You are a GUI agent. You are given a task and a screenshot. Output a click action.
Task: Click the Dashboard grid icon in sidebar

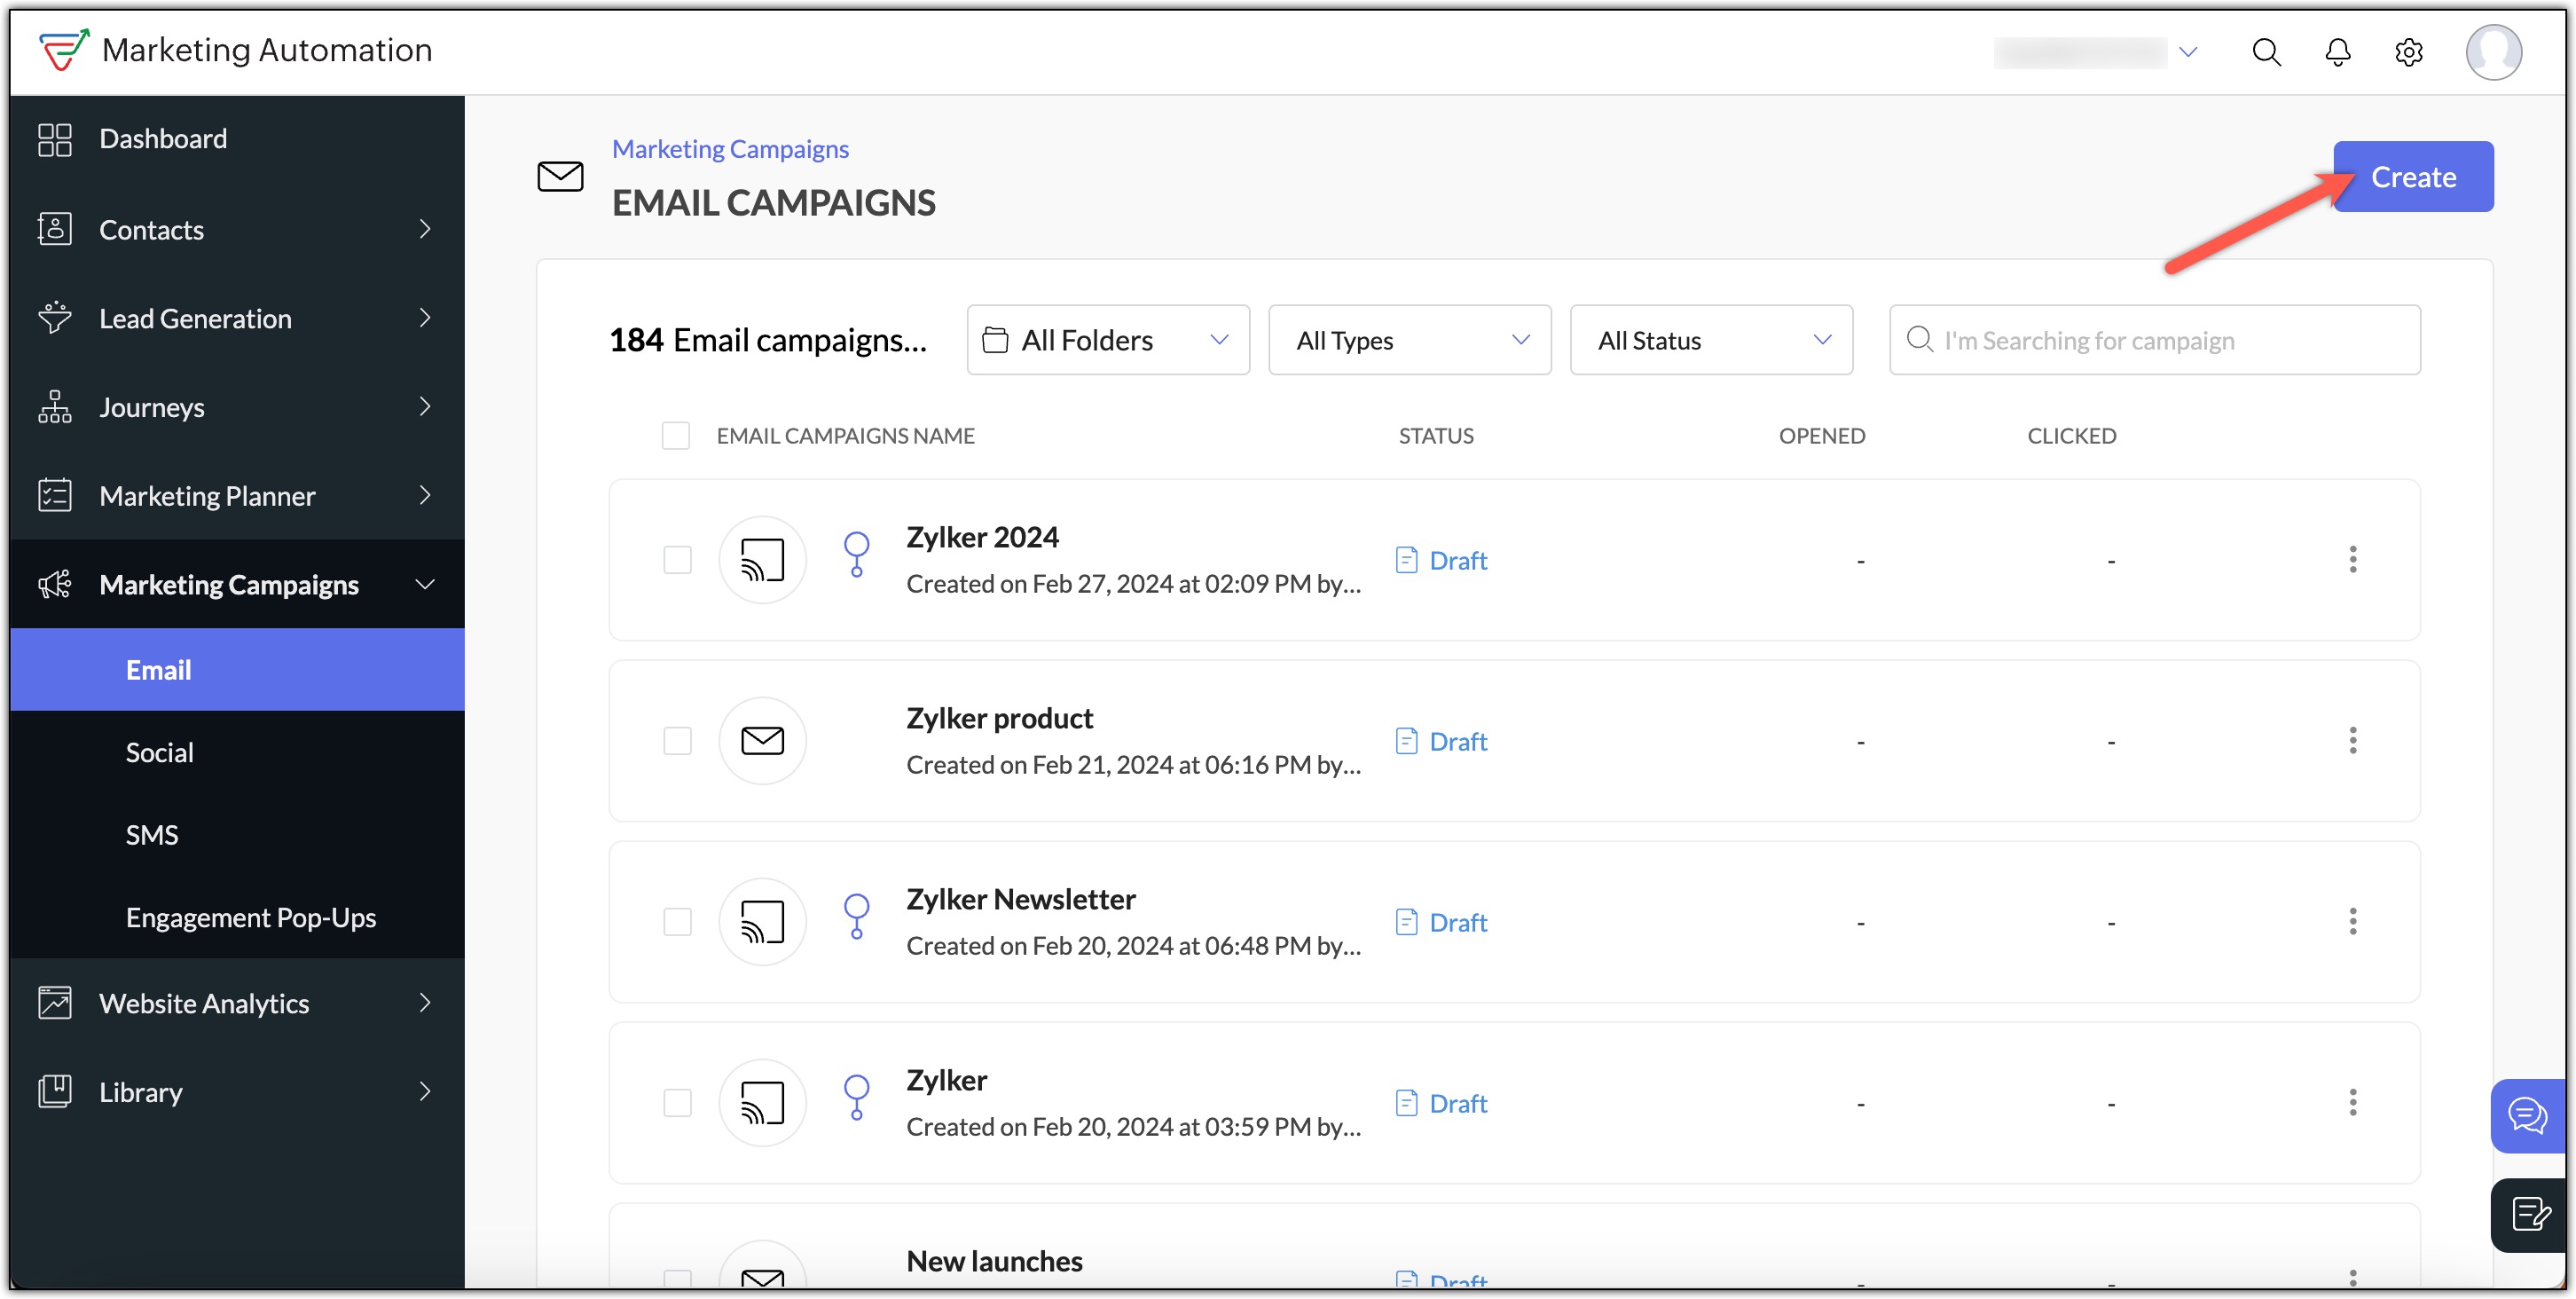click(x=55, y=139)
